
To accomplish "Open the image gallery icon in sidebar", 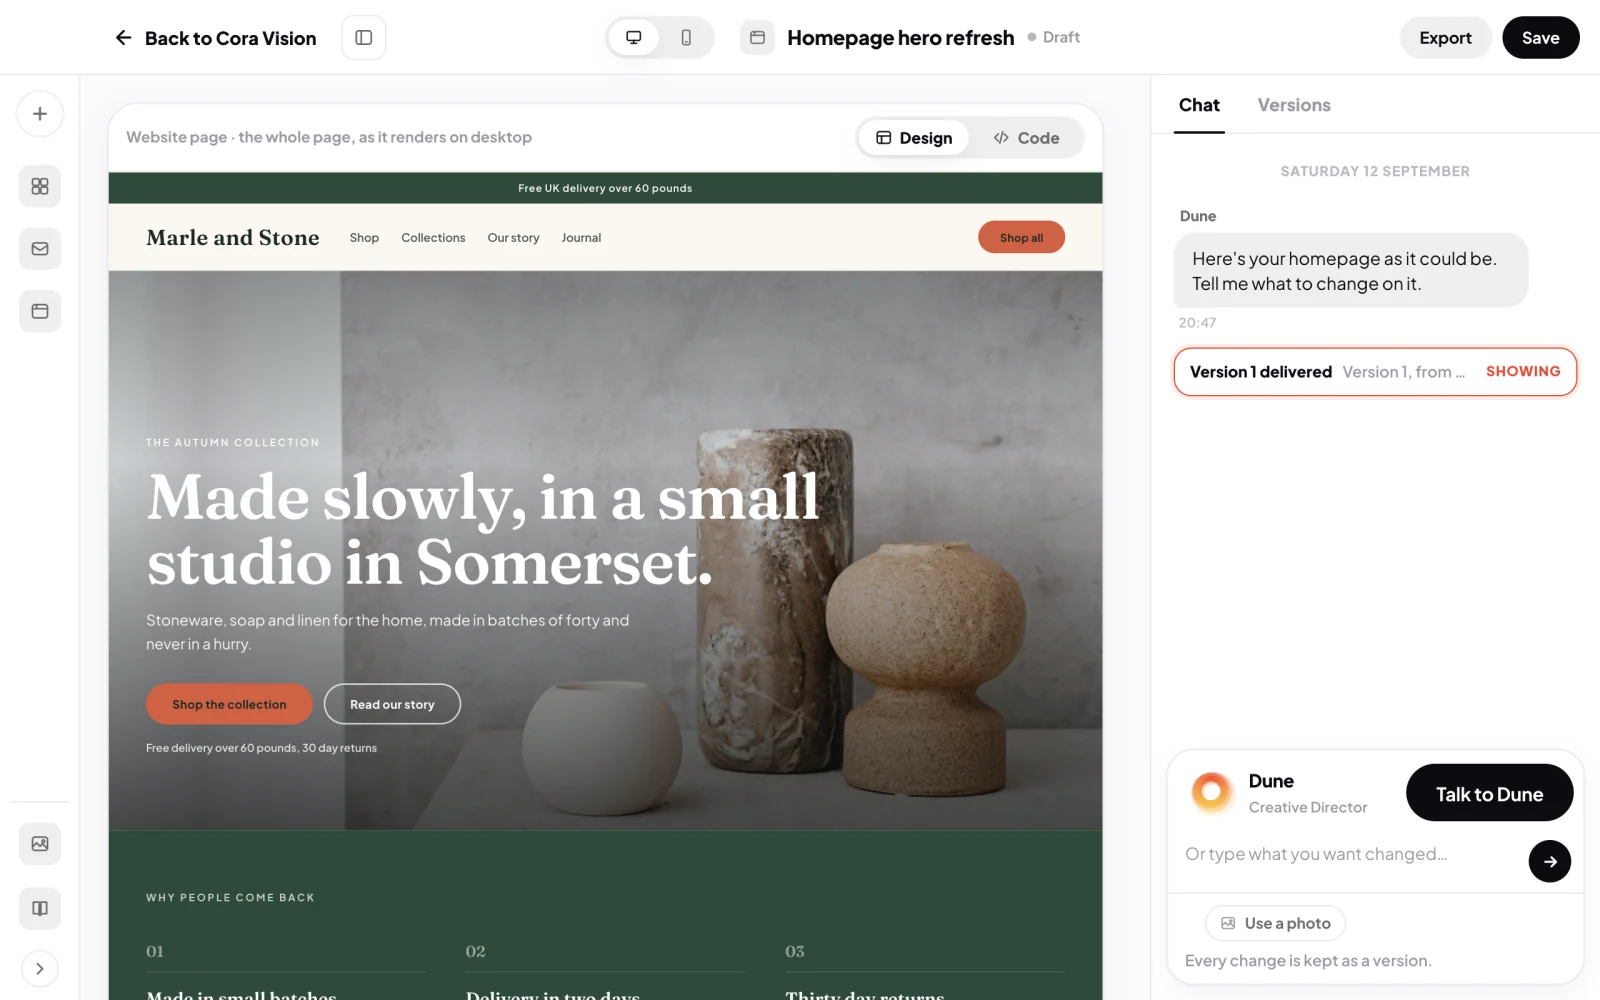I will (x=40, y=844).
